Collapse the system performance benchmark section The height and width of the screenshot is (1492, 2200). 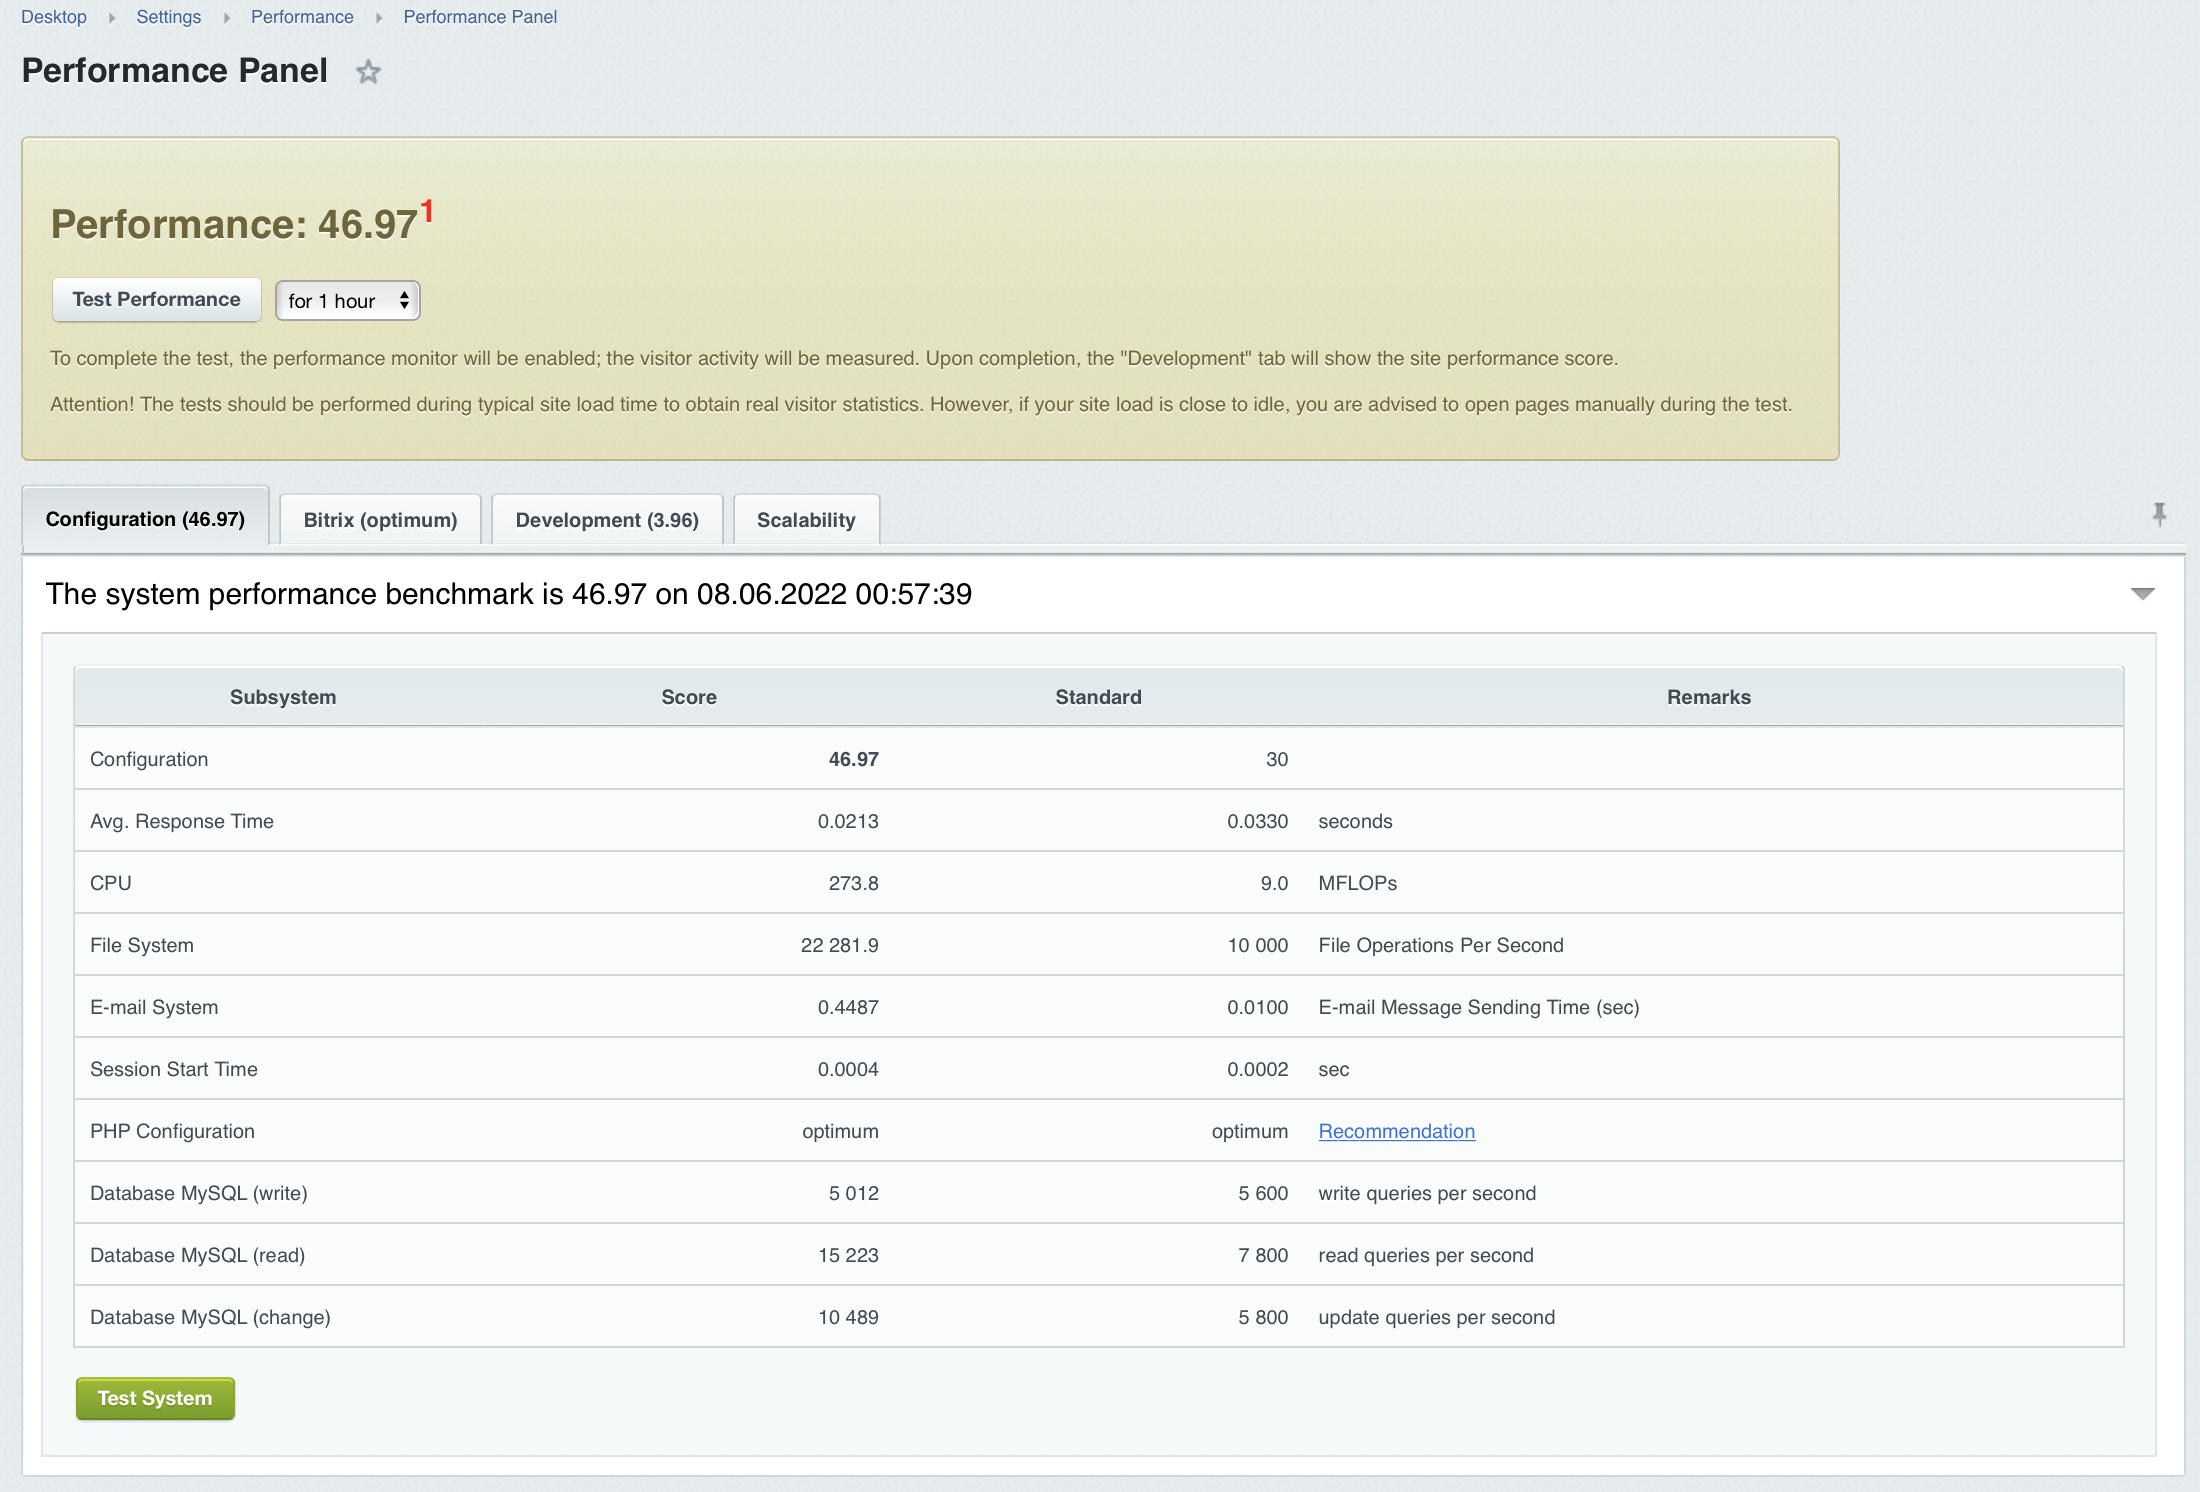[x=2142, y=594]
